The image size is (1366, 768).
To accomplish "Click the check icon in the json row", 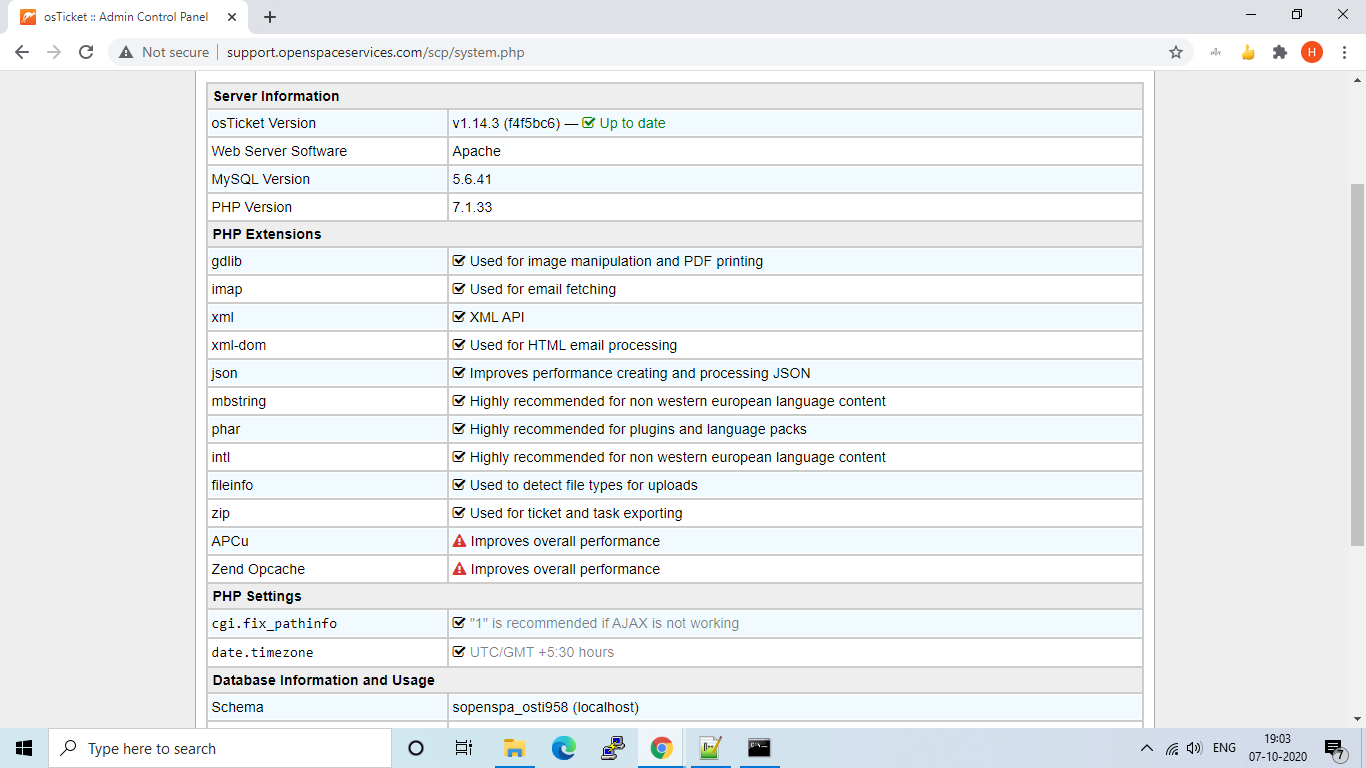I will (459, 373).
